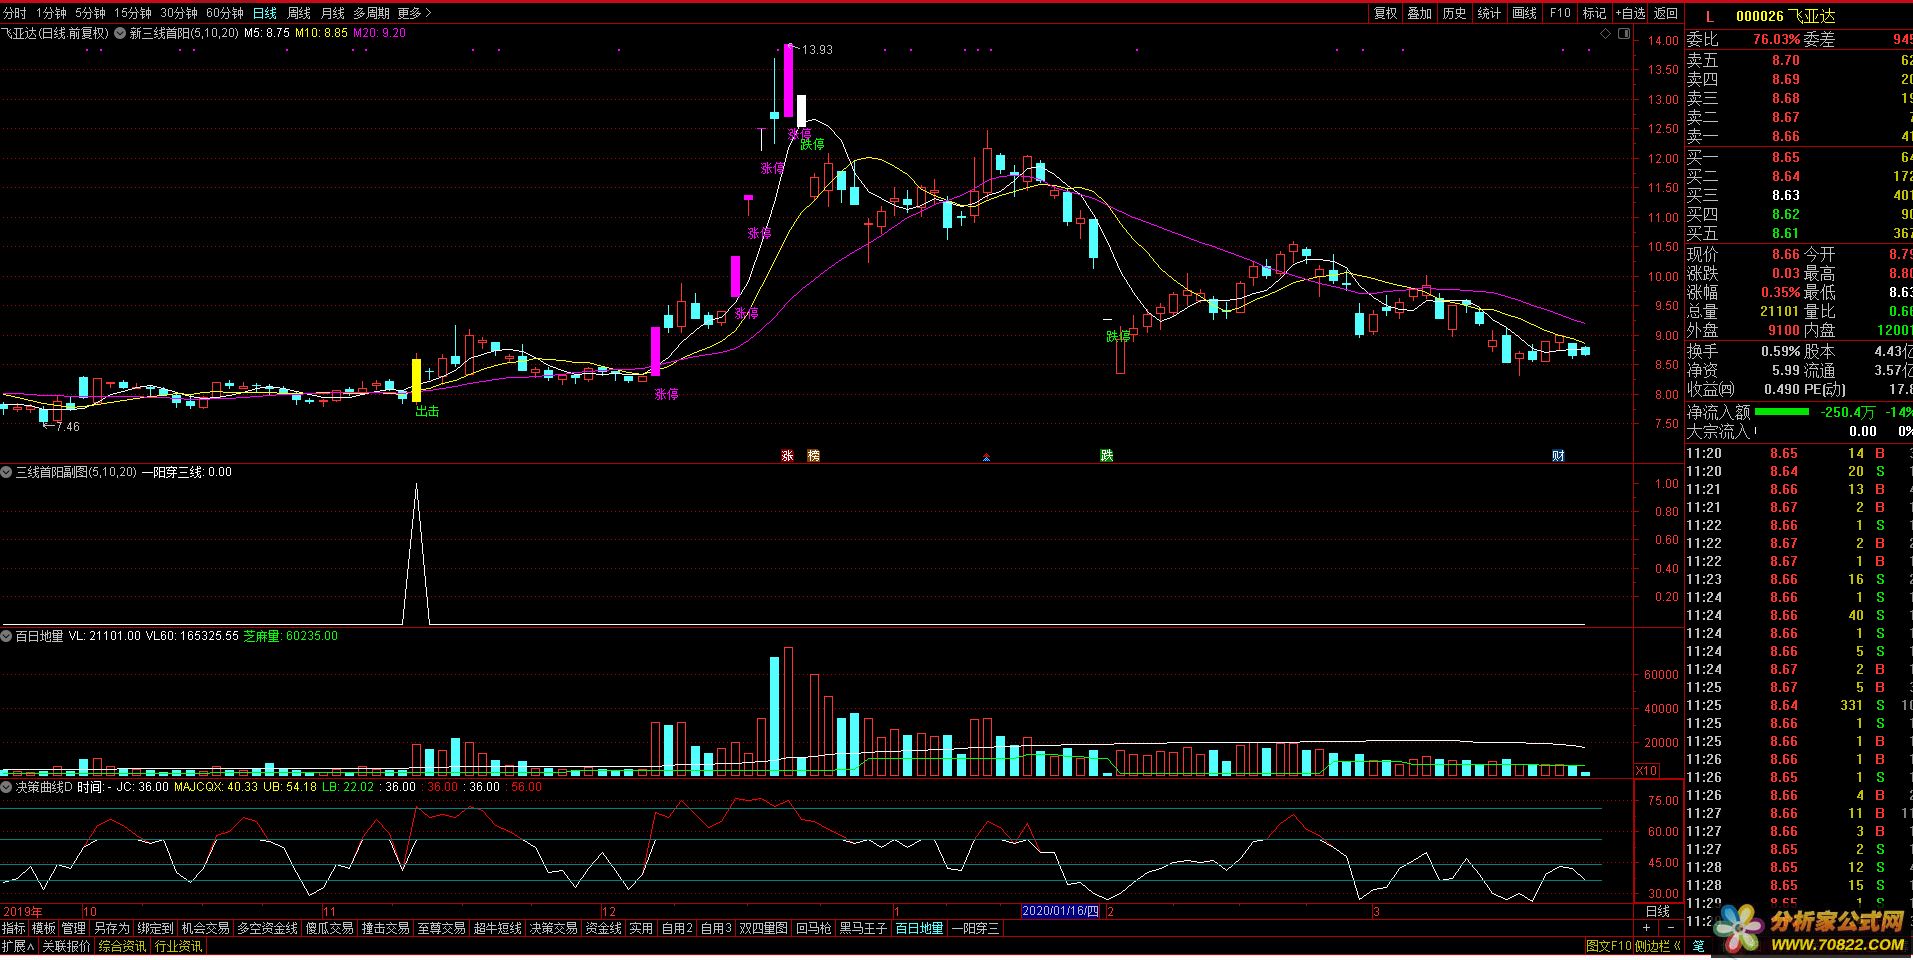Select the 15分钟 period tab
This screenshot has height=960, width=1913.
click(132, 13)
